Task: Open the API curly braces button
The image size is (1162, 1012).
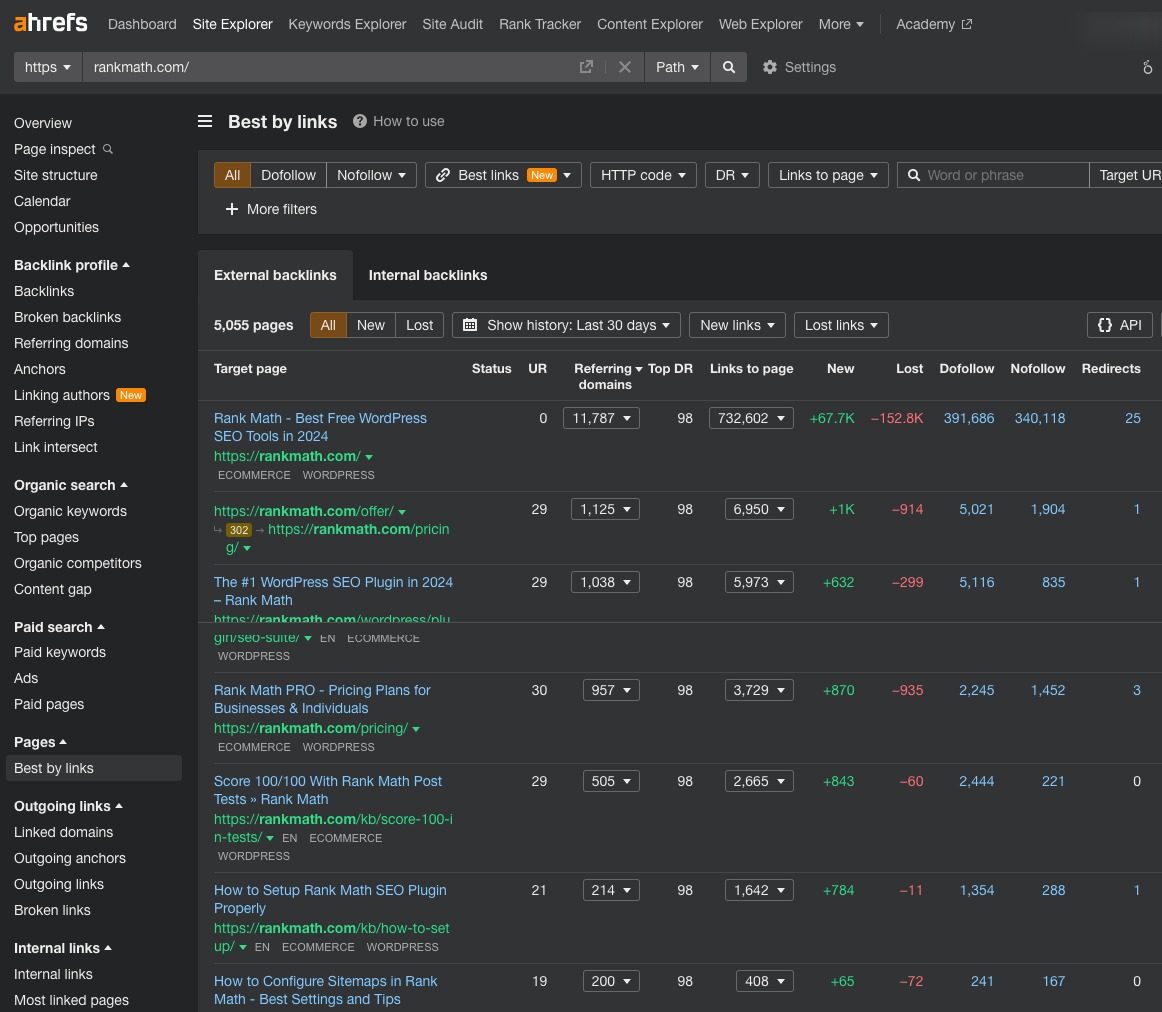Action: 1120,325
